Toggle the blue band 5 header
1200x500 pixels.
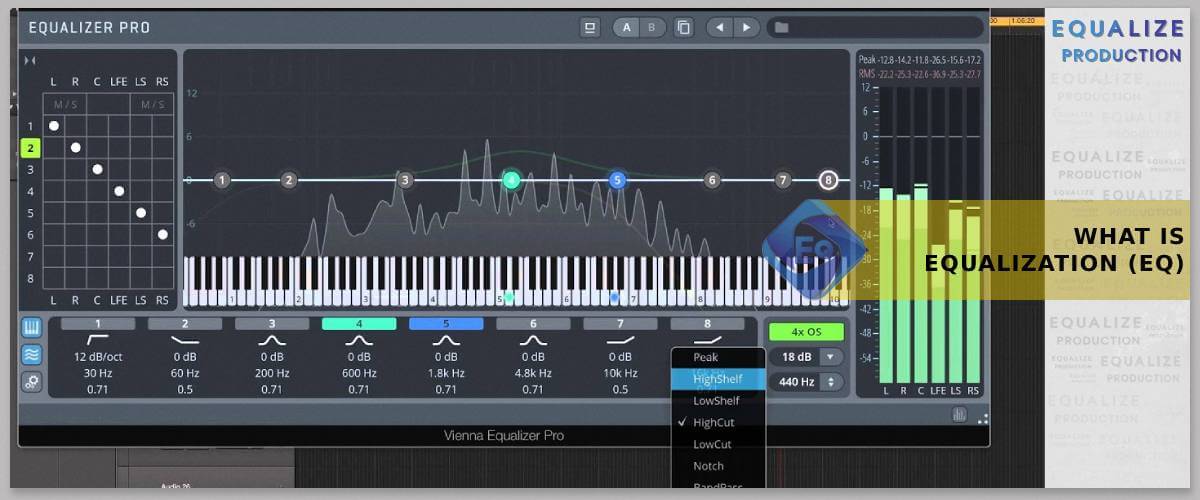446,324
